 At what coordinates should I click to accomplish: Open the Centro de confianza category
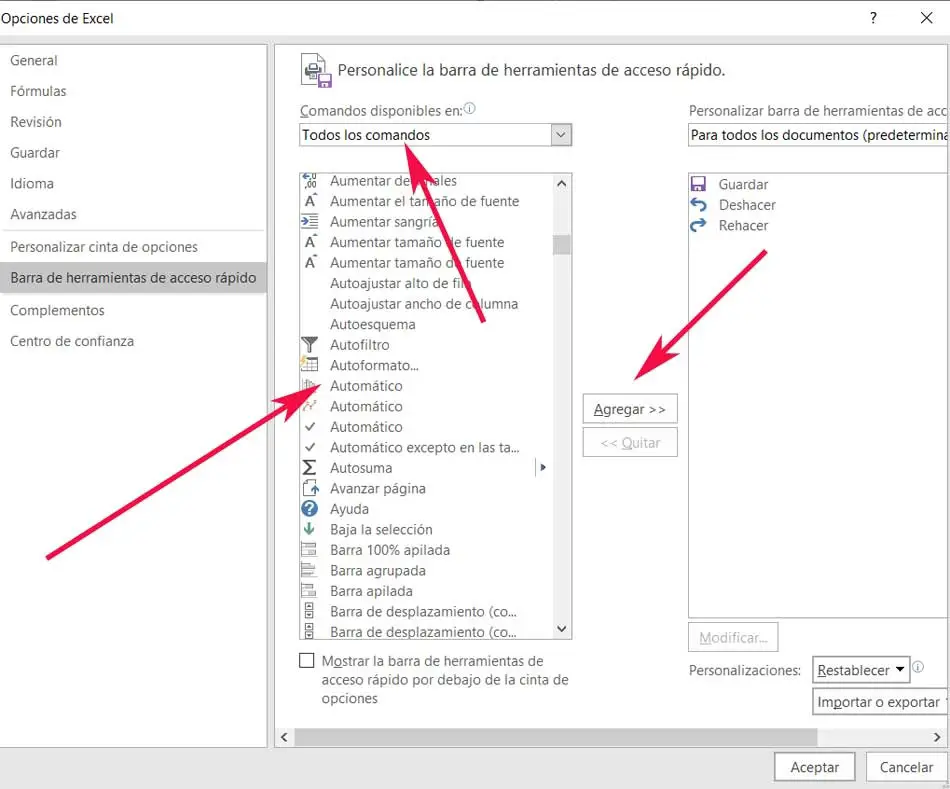coord(133,341)
